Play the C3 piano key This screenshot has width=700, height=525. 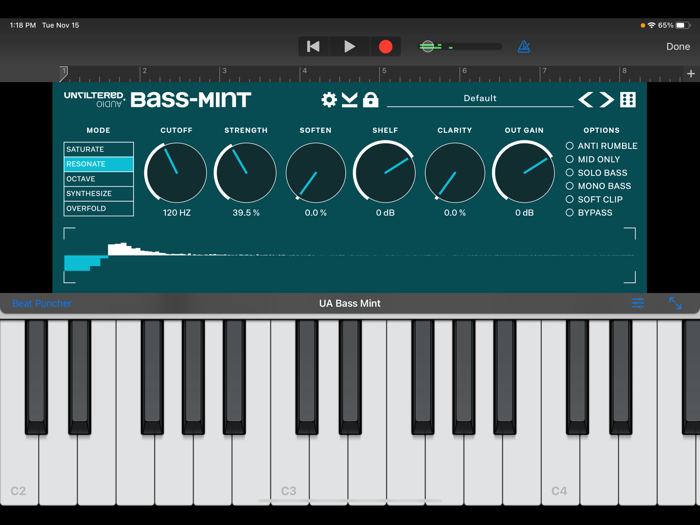pos(289,469)
